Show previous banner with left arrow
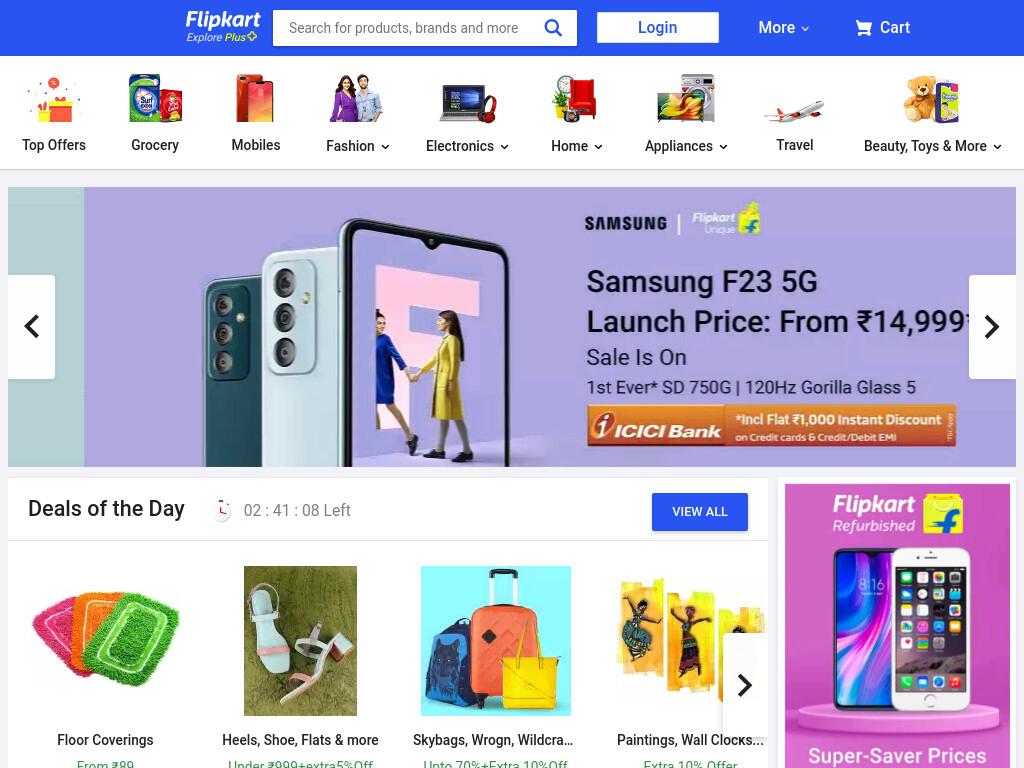This screenshot has width=1024, height=768. (x=31, y=327)
